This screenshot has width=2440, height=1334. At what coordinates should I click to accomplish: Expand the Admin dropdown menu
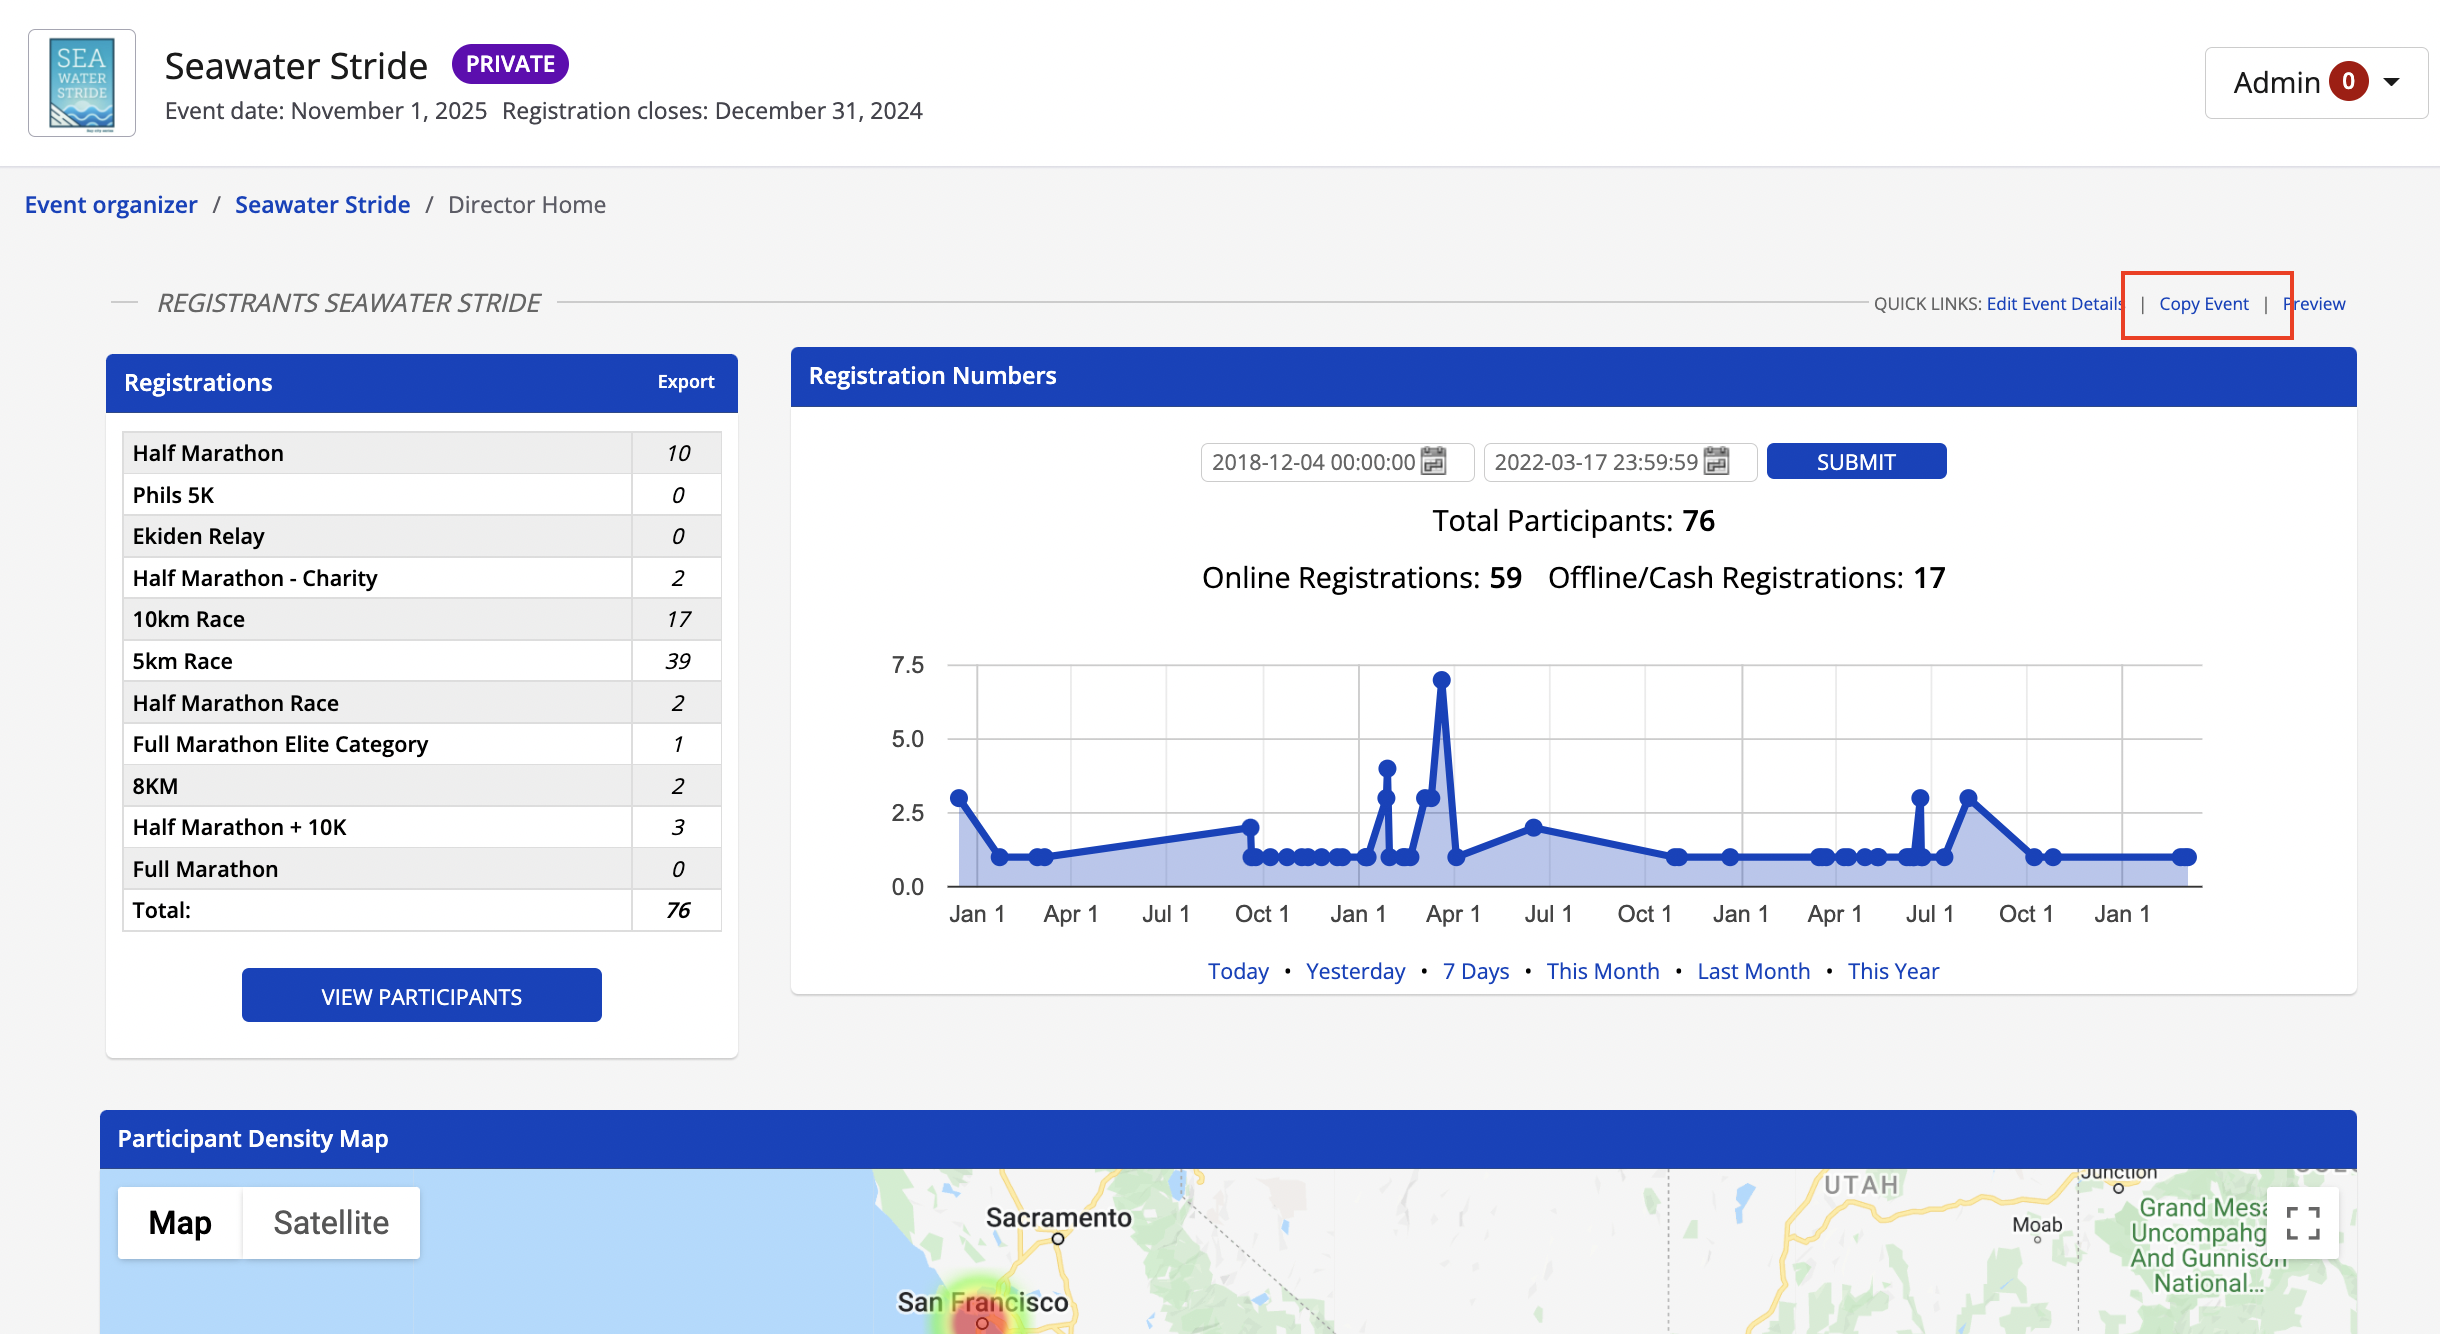[x=2391, y=82]
